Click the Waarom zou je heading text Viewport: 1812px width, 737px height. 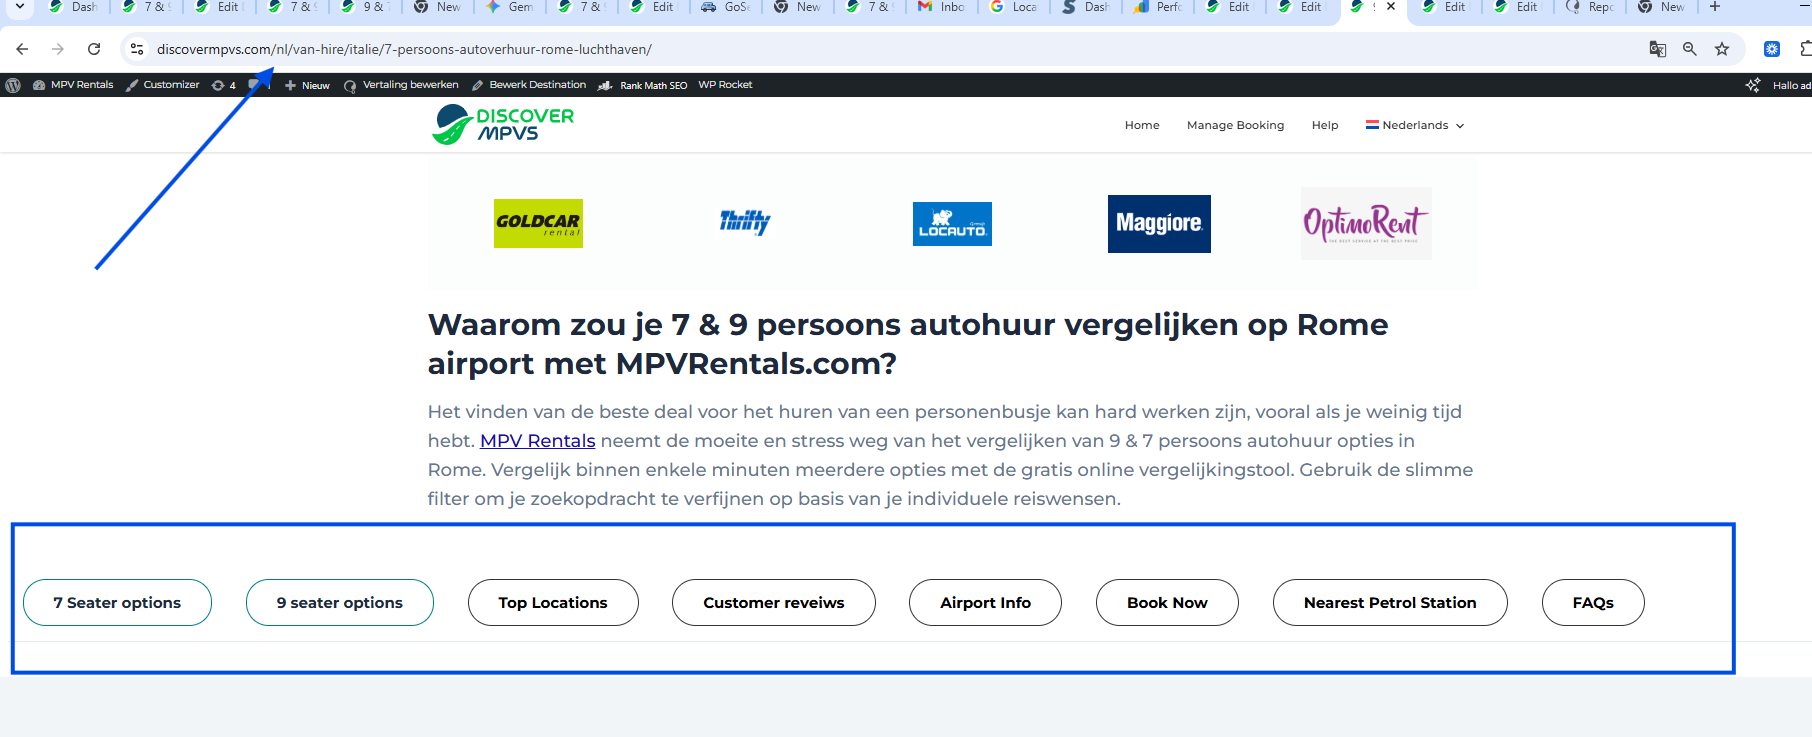point(908,344)
